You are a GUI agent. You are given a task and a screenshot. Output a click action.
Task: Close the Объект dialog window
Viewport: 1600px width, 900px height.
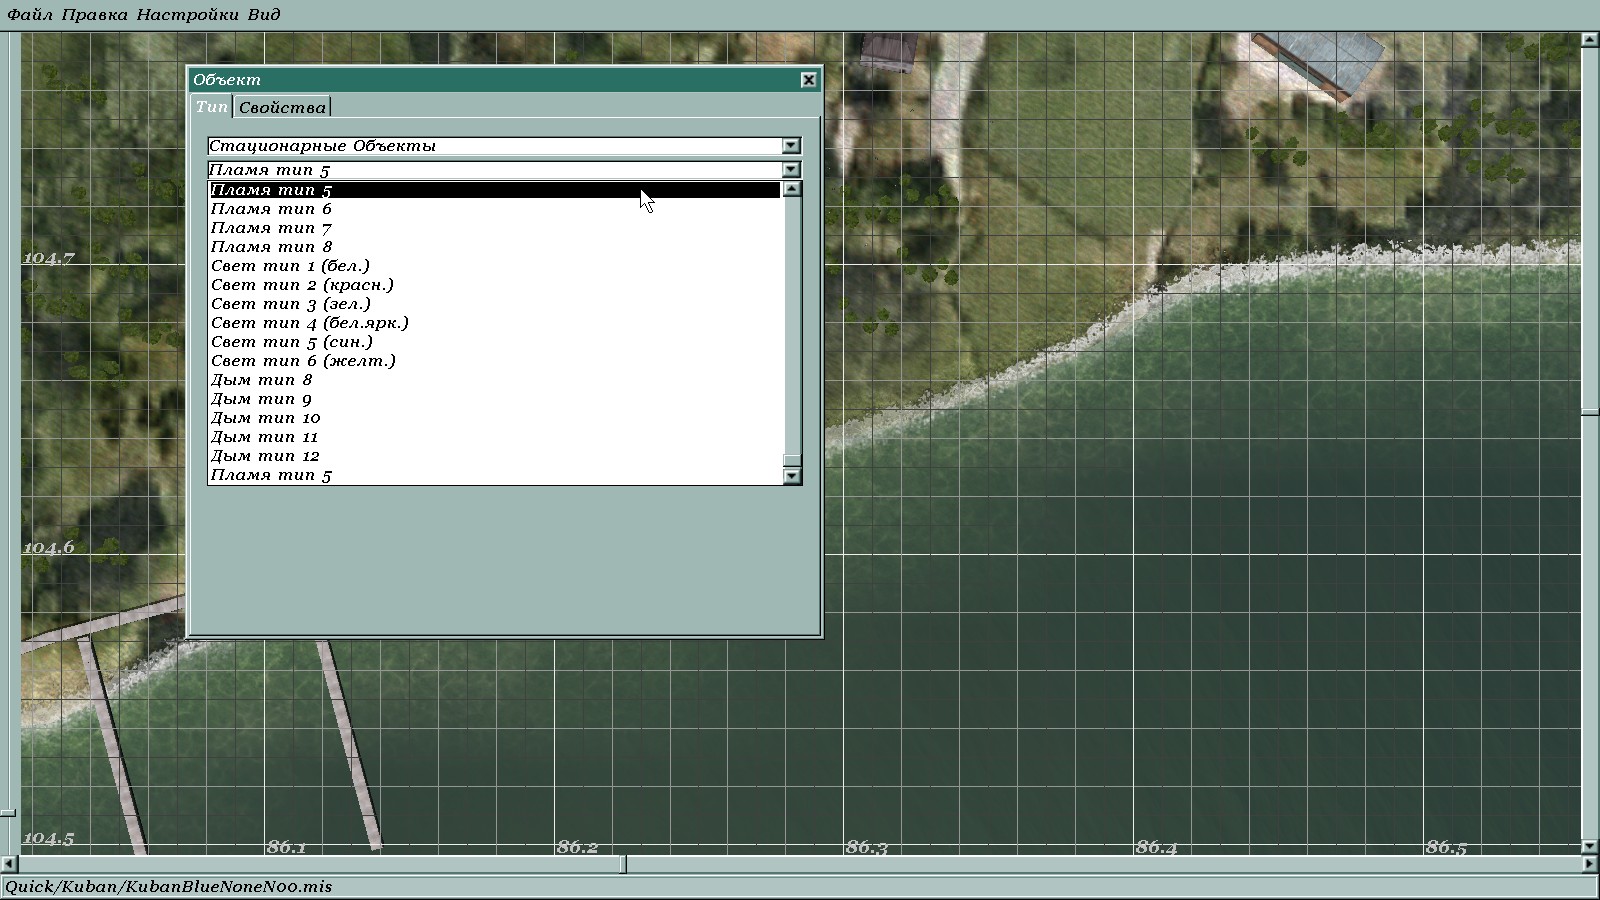808,80
